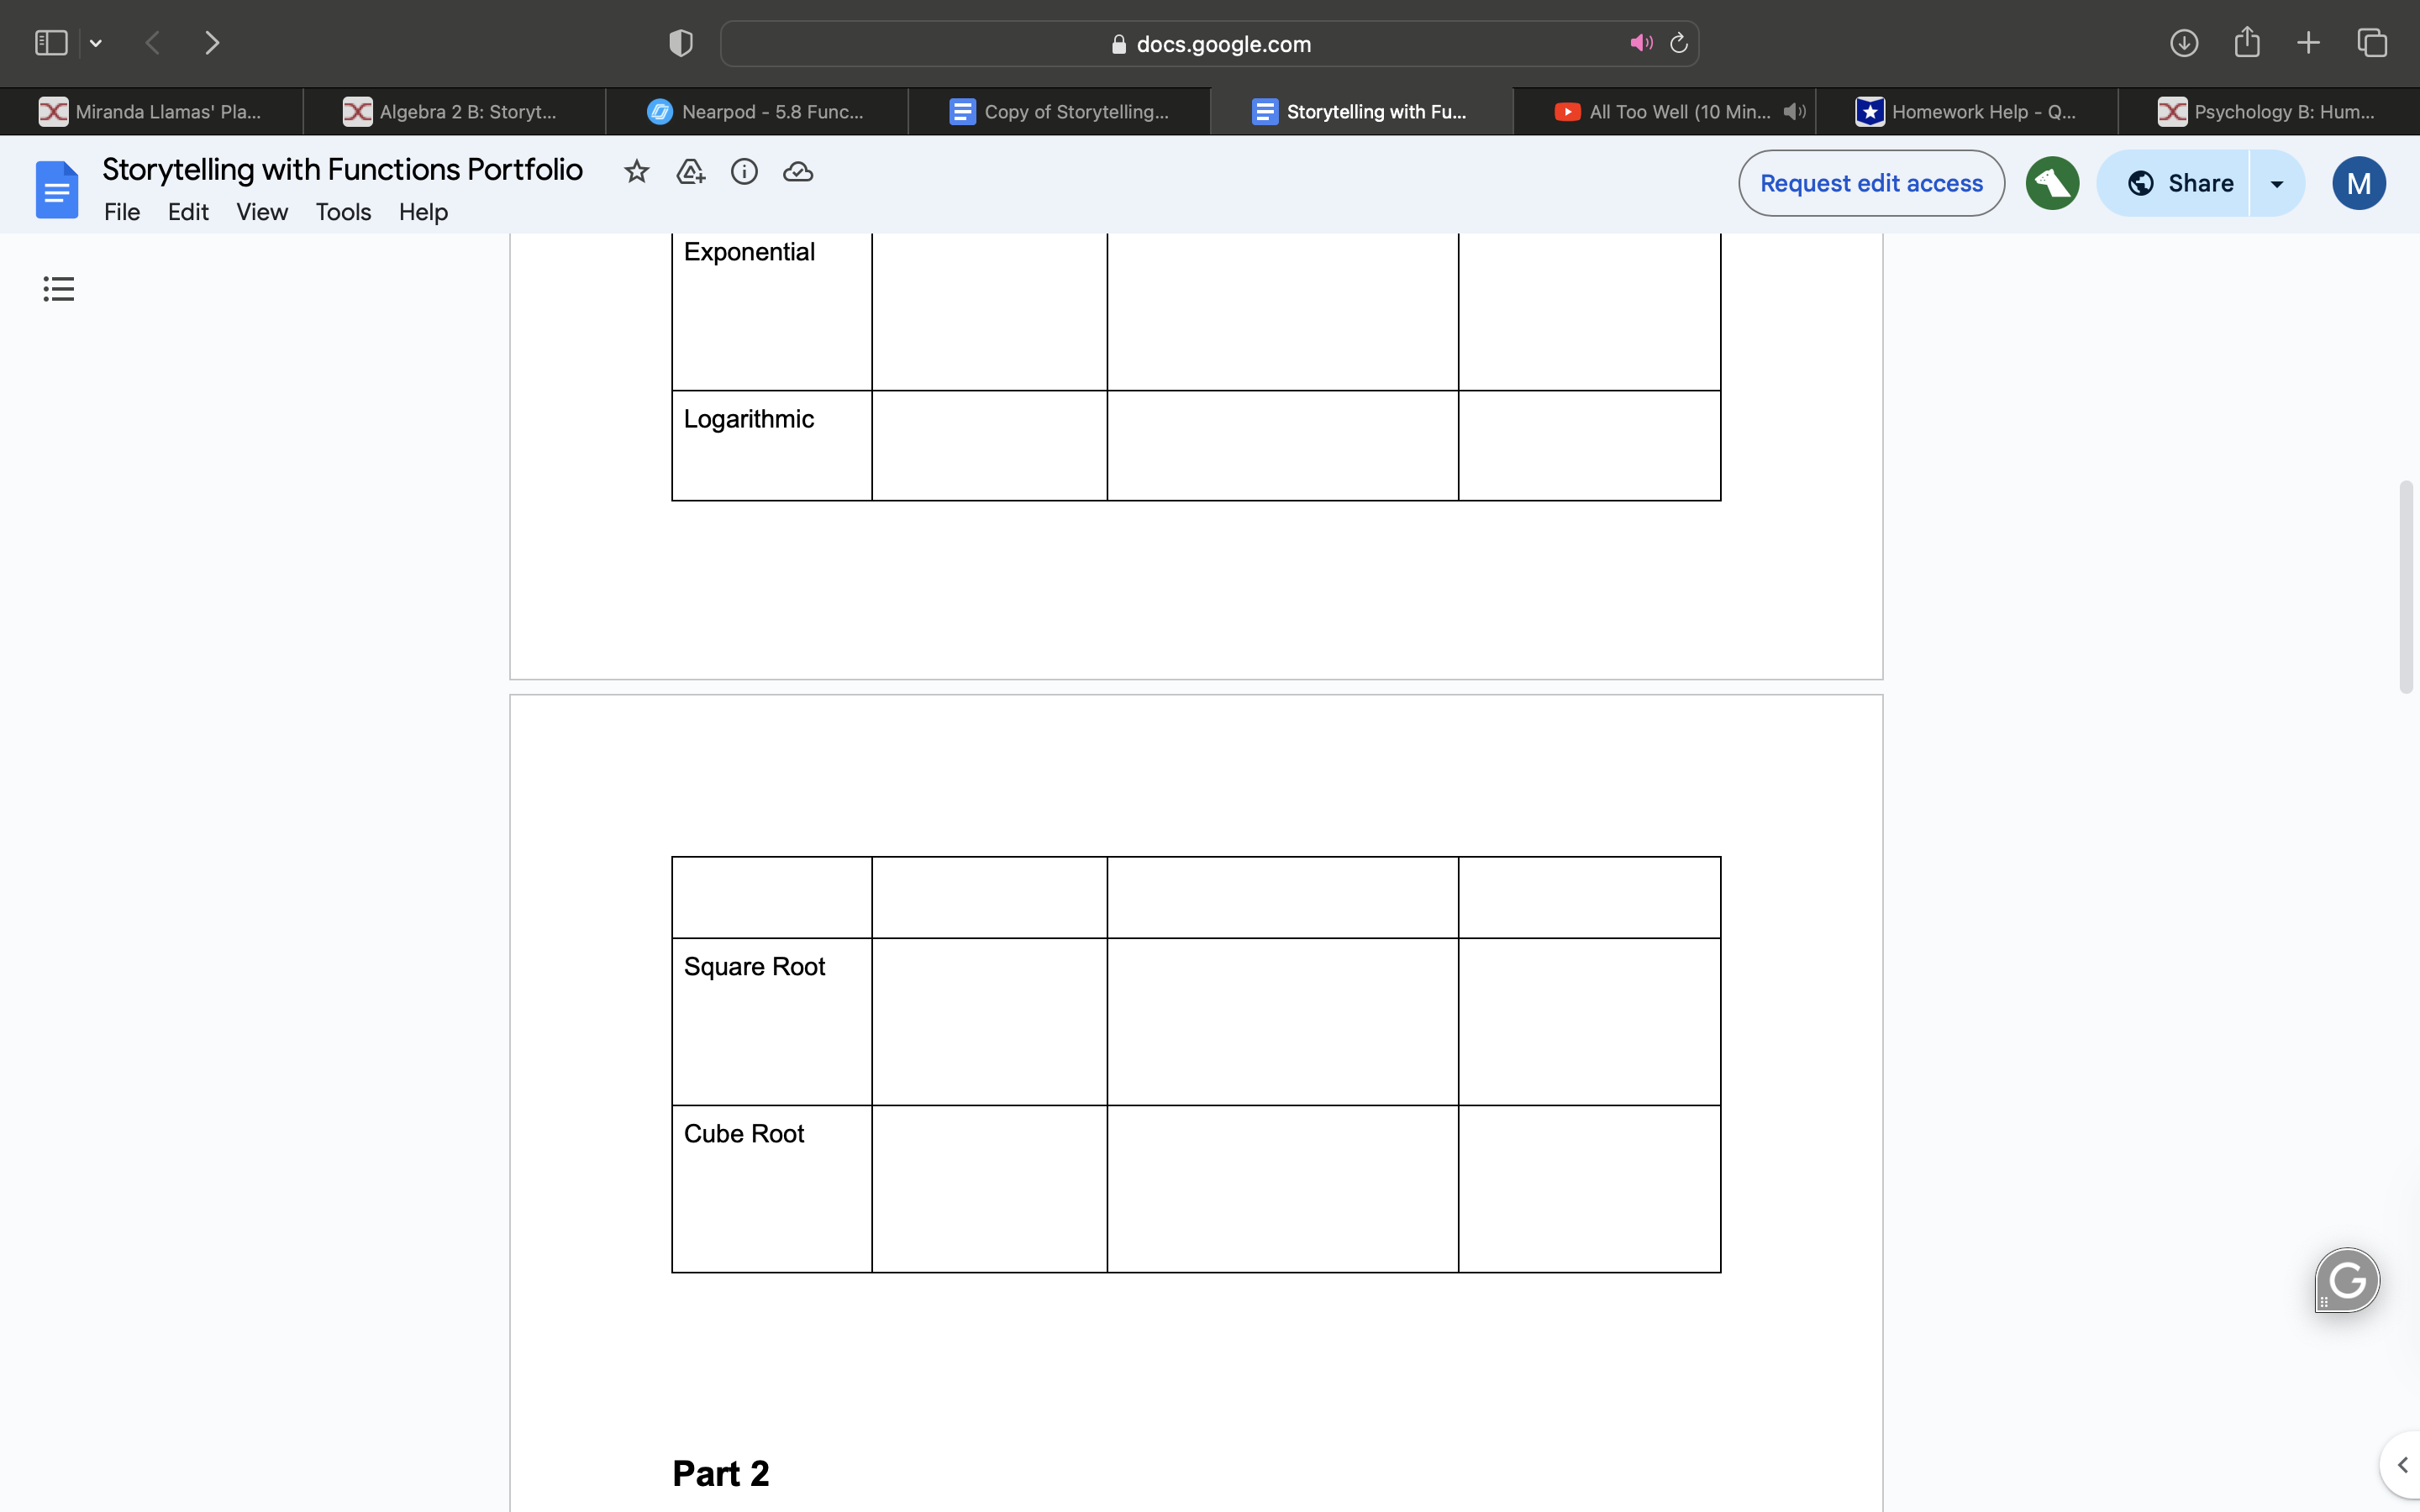Open the File menu
This screenshot has height=1512, width=2420.
pyautogui.click(x=121, y=212)
